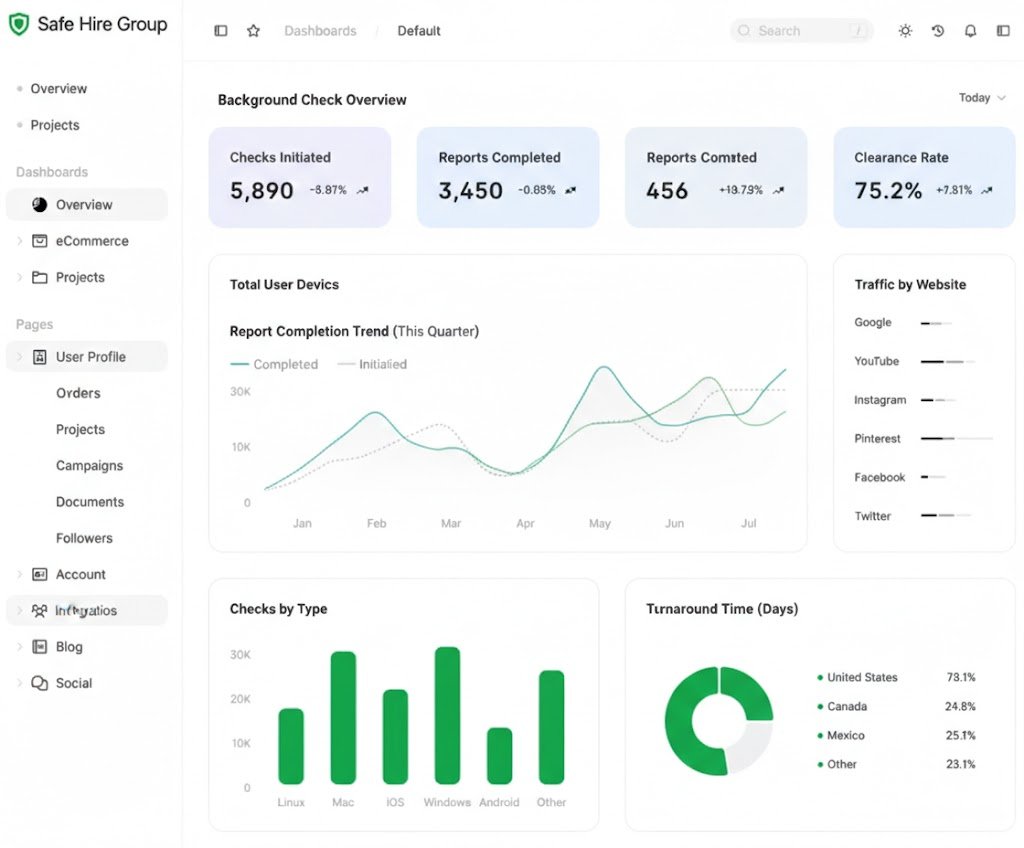Open the Checks Initiated stat card

pyautogui.click(x=299, y=177)
